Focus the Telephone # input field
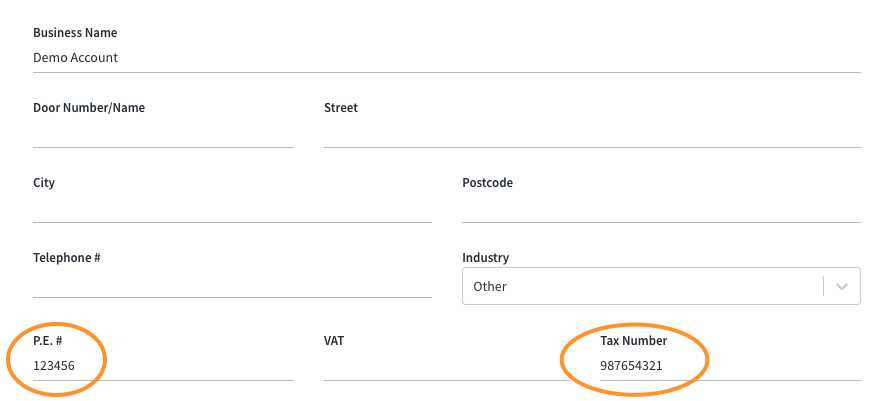Screen dimensions: 877x401 point(232,282)
